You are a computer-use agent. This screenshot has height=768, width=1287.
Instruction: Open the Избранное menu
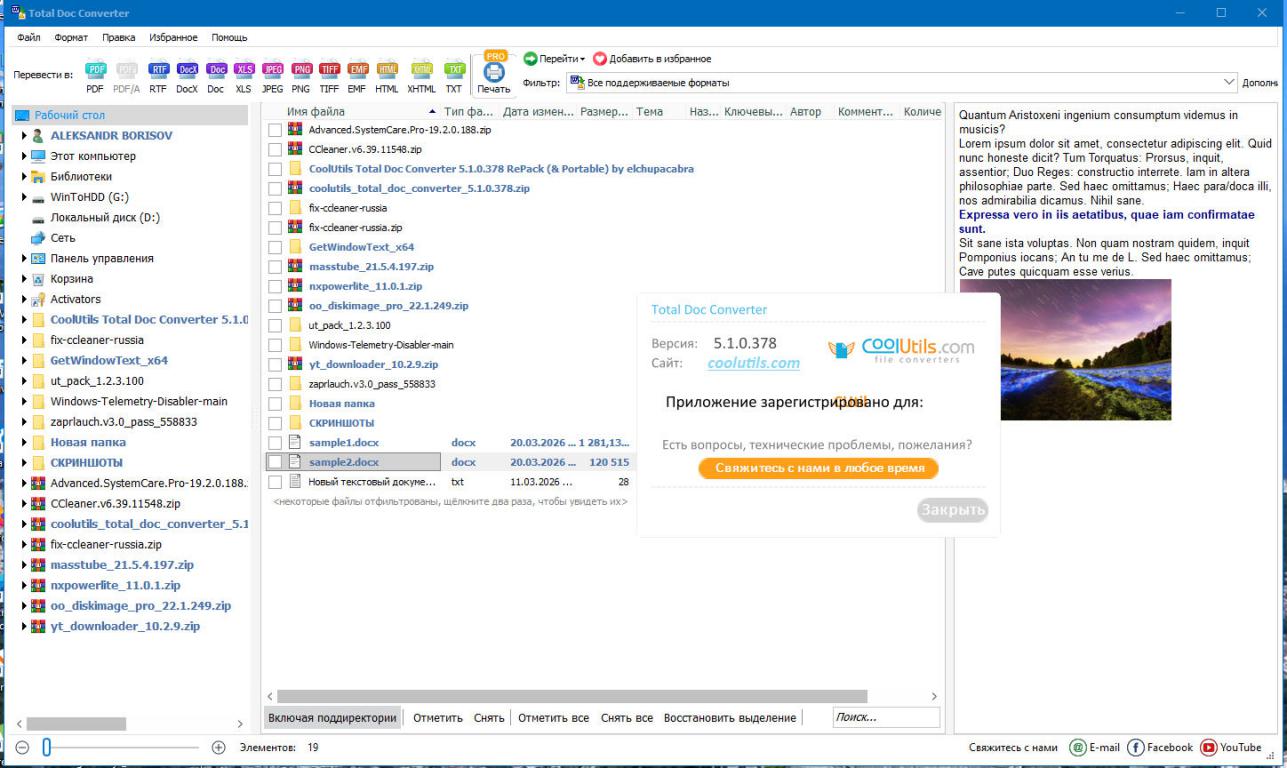click(173, 37)
